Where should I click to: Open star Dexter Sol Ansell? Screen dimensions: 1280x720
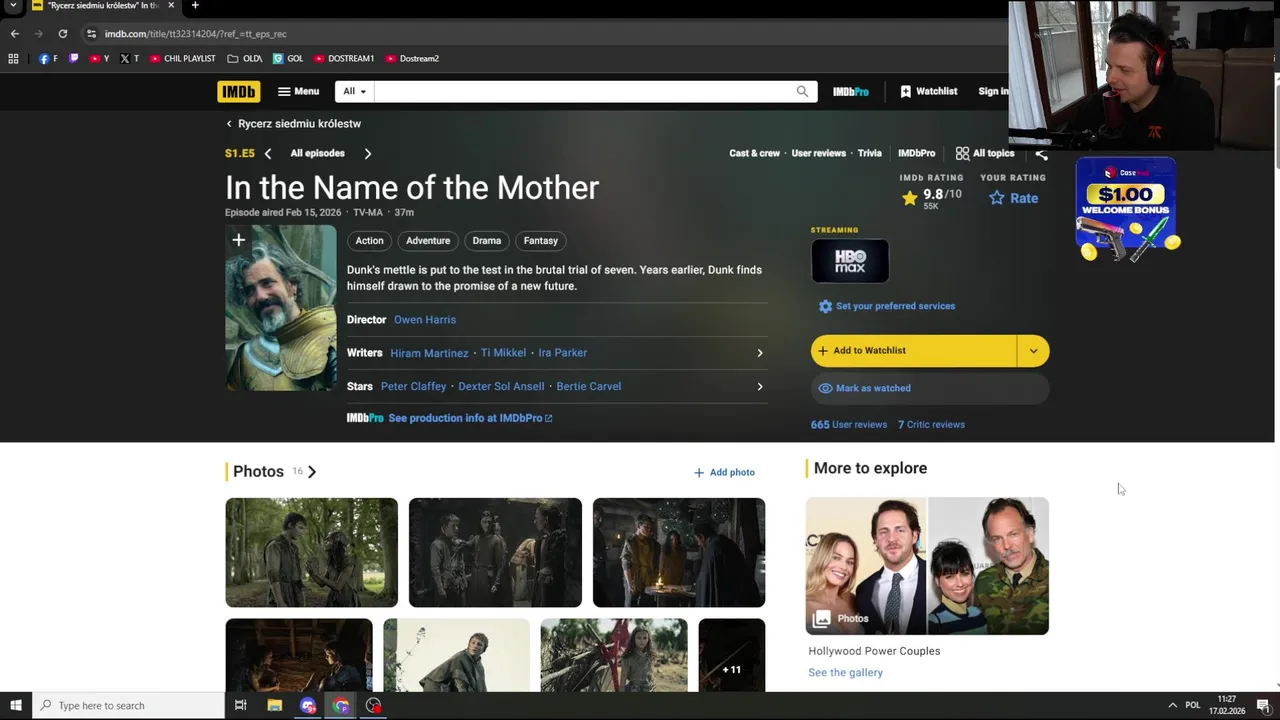[501, 386]
